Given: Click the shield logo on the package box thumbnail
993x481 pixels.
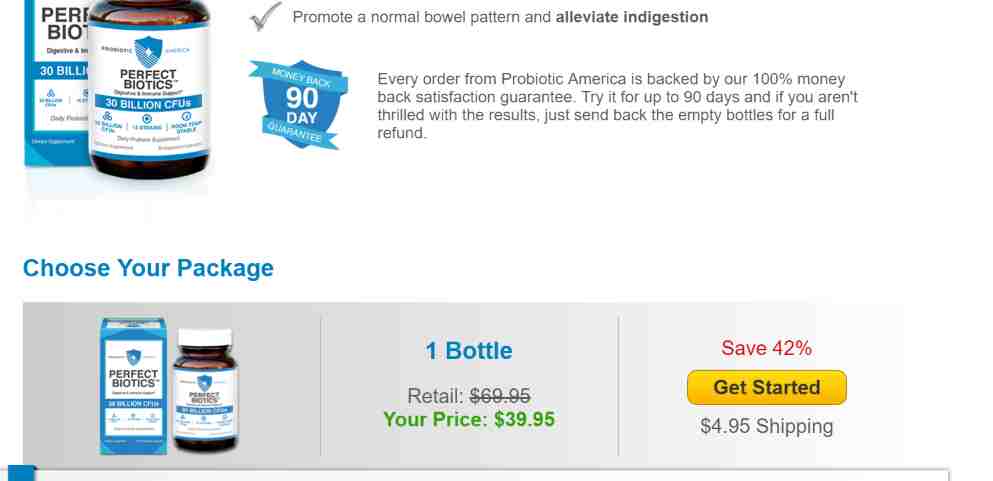Looking at the screenshot, I should pyautogui.click(x=133, y=357).
